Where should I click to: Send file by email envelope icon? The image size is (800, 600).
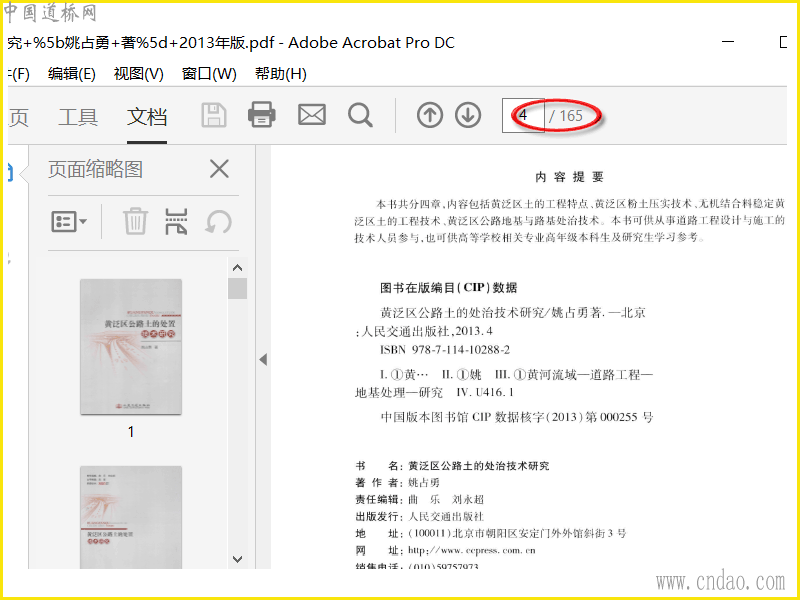pyautogui.click(x=312, y=115)
